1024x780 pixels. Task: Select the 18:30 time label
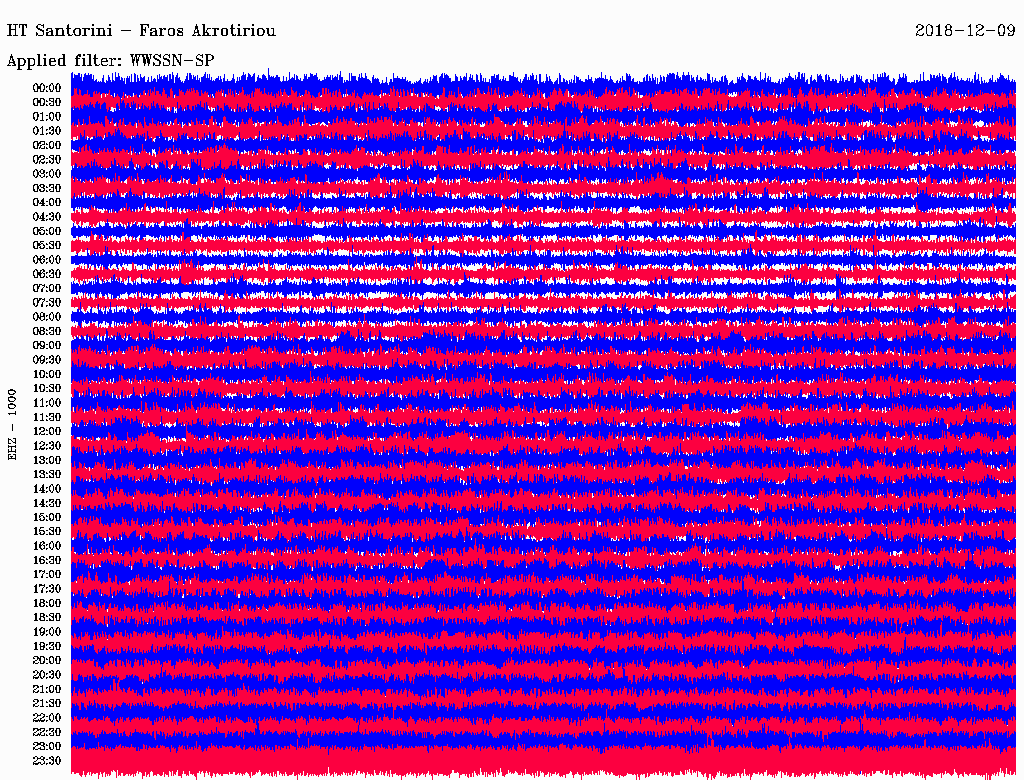point(47,617)
